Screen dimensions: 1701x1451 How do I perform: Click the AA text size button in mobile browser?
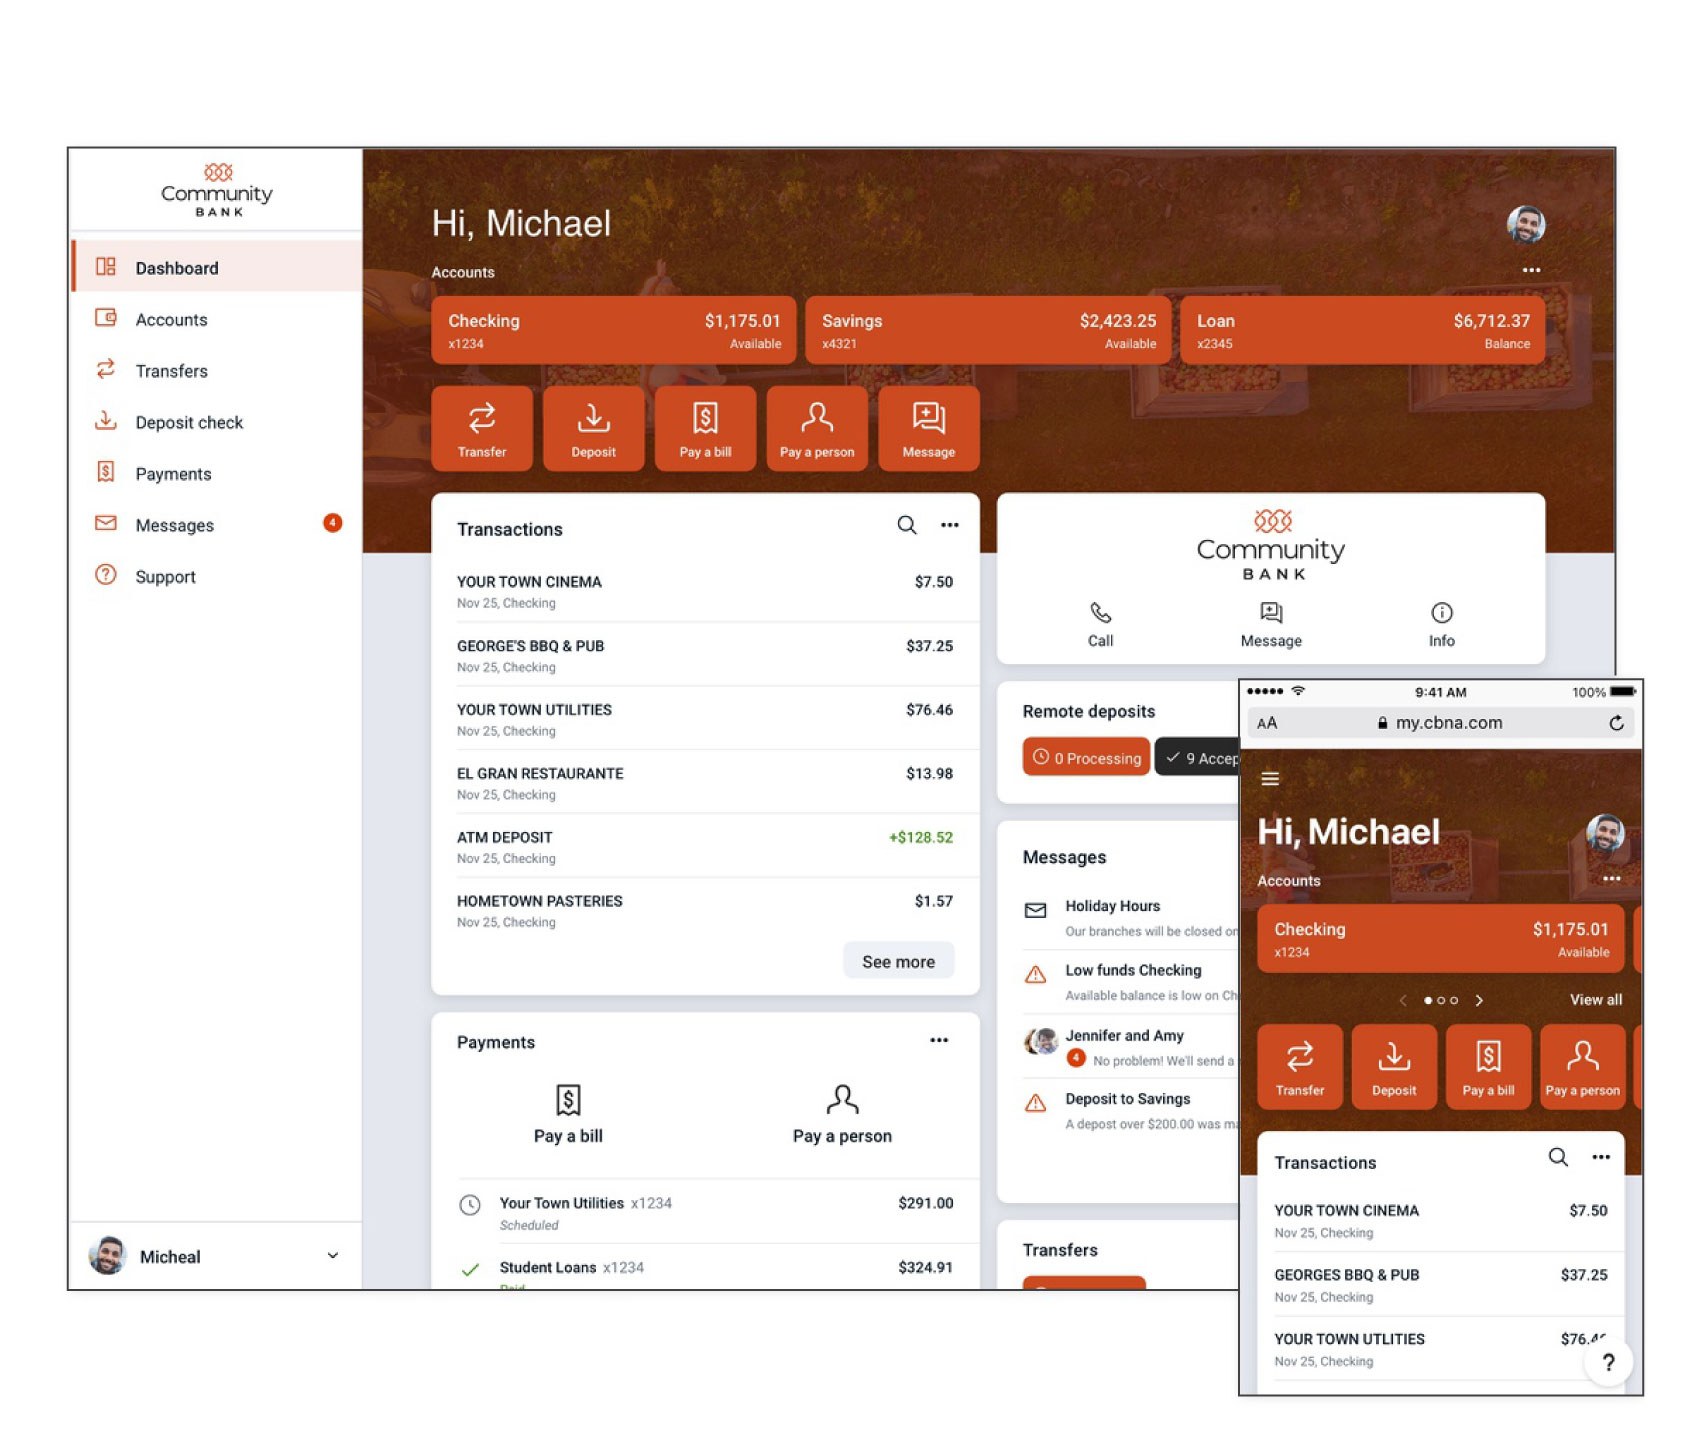pos(1267,722)
